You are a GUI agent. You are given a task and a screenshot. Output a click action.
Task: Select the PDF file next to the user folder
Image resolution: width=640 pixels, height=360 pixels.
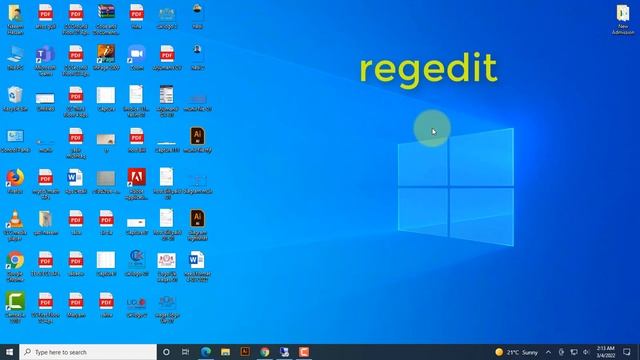(45, 16)
